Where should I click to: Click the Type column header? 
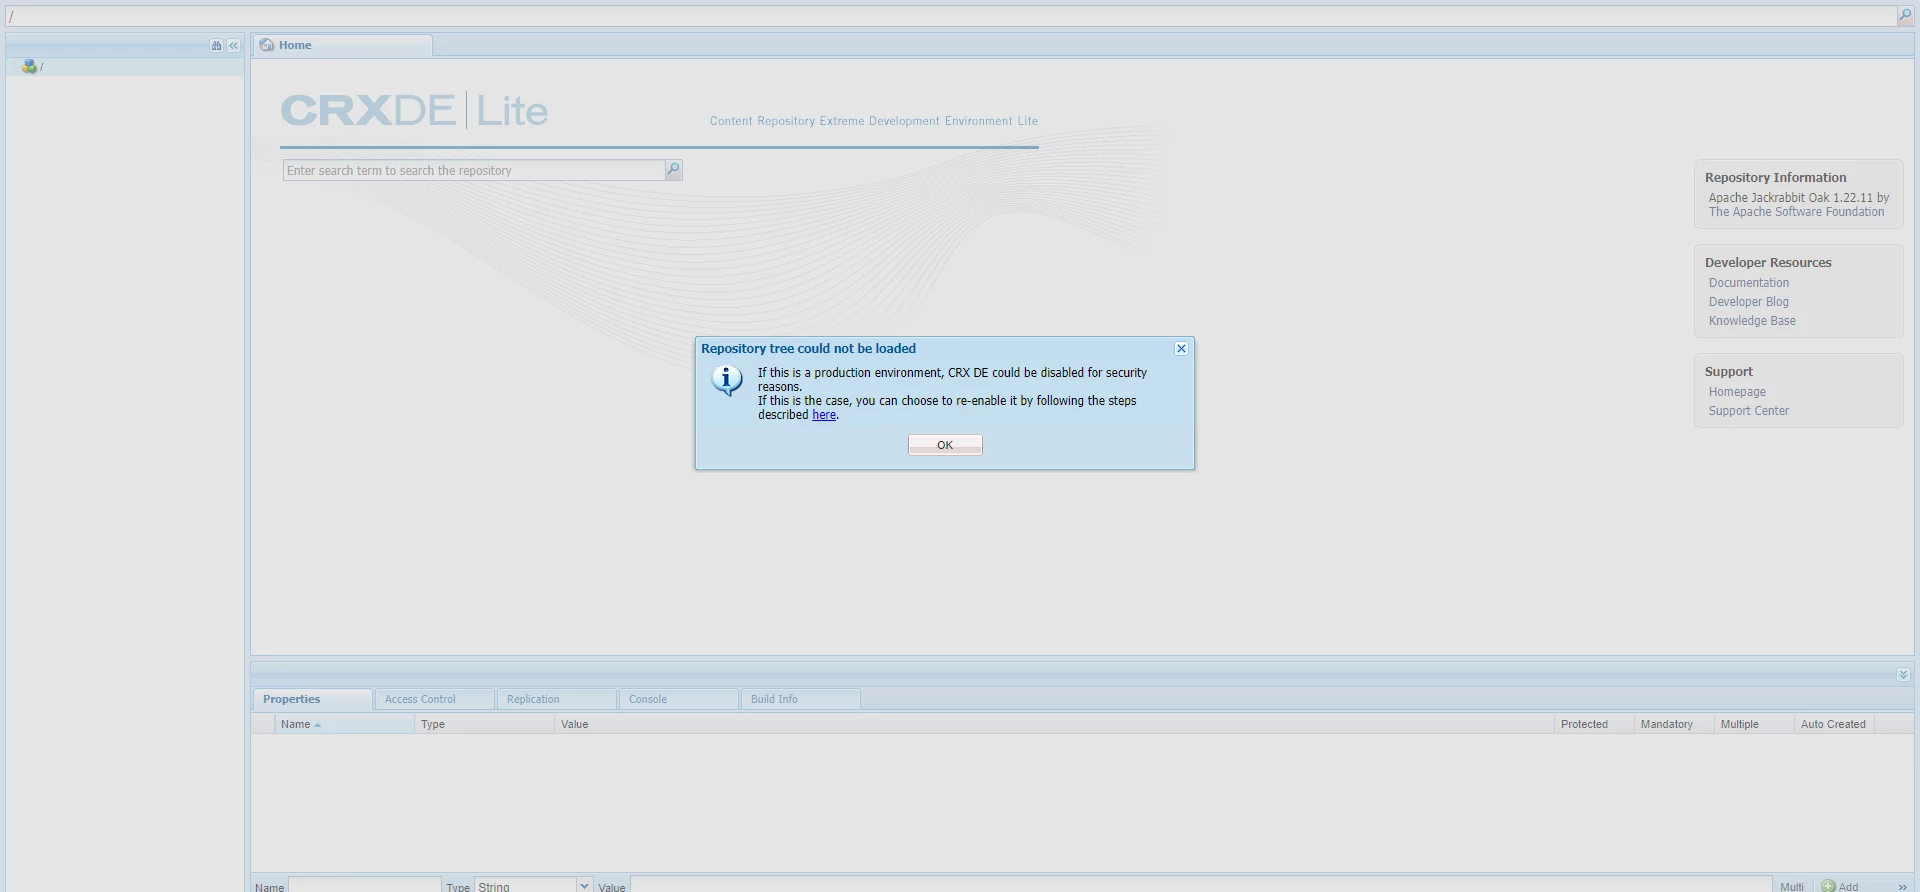(x=484, y=724)
